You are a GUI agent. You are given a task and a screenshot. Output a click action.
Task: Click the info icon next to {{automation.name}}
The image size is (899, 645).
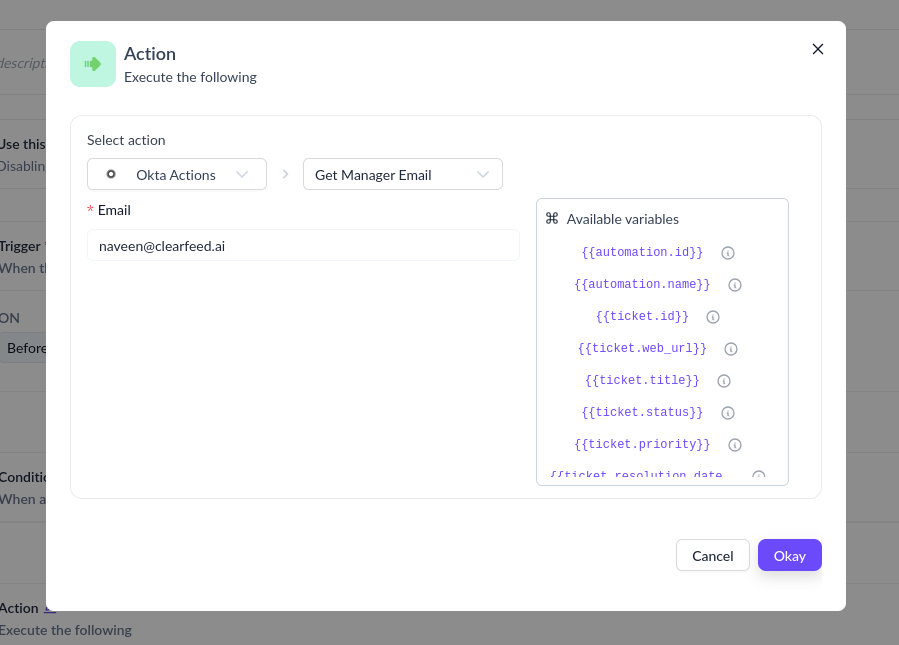[x=735, y=285]
